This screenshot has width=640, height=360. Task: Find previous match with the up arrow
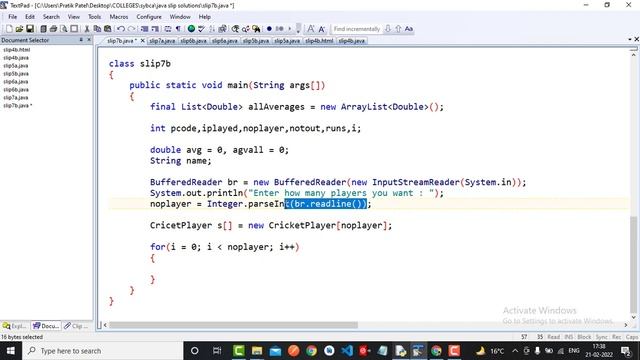point(398,29)
